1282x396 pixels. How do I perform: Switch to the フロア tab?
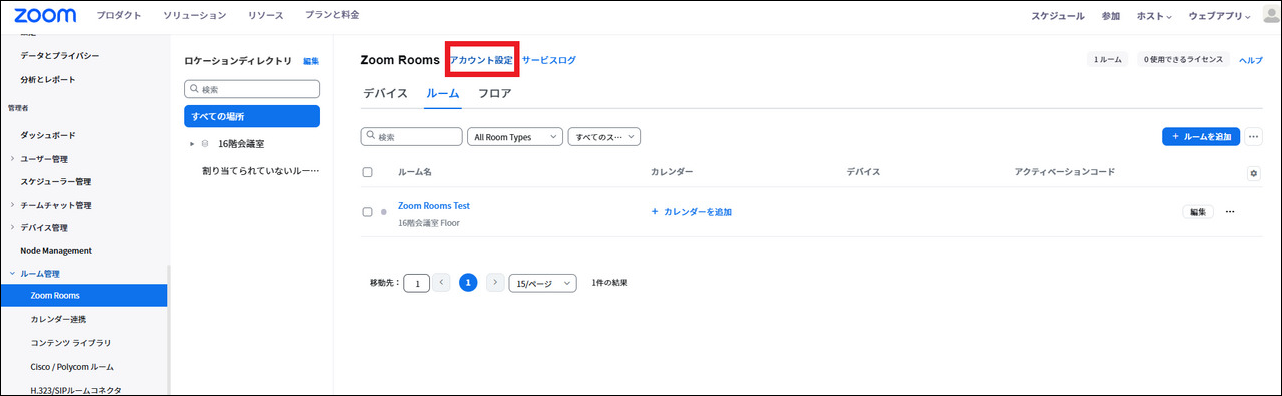494,94
